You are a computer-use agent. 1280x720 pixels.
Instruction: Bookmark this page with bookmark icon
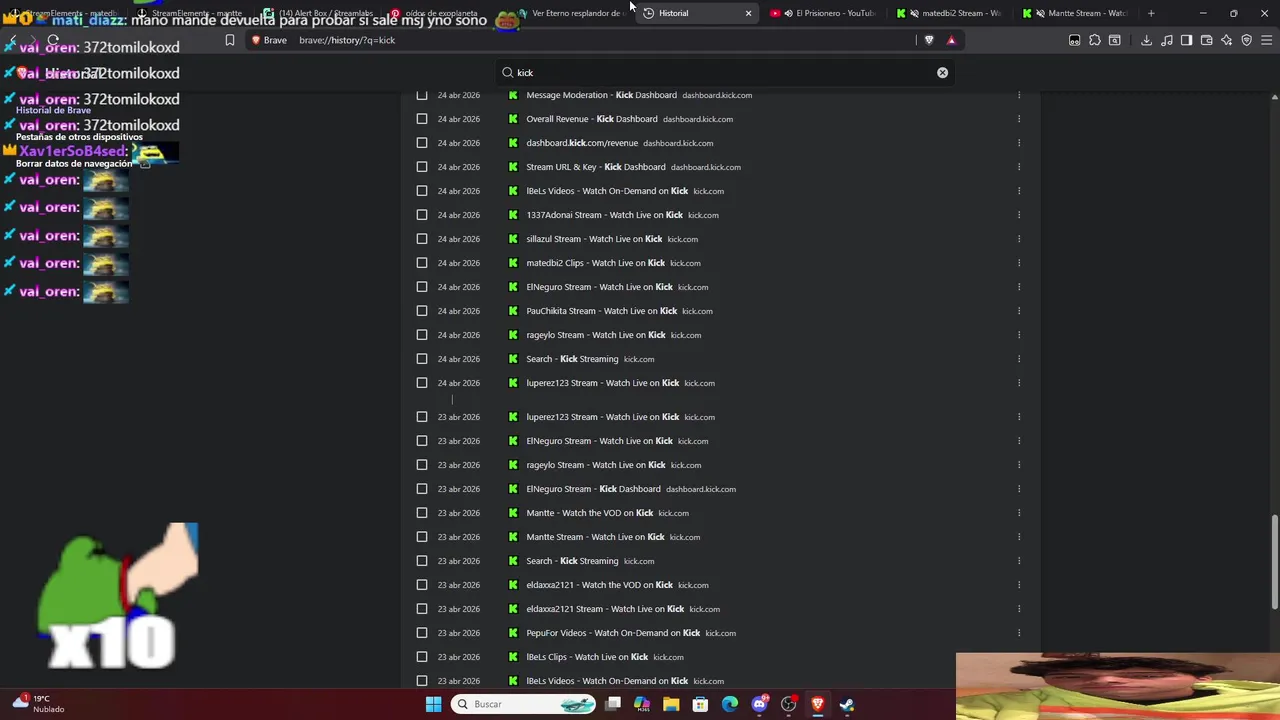click(x=229, y=40)
